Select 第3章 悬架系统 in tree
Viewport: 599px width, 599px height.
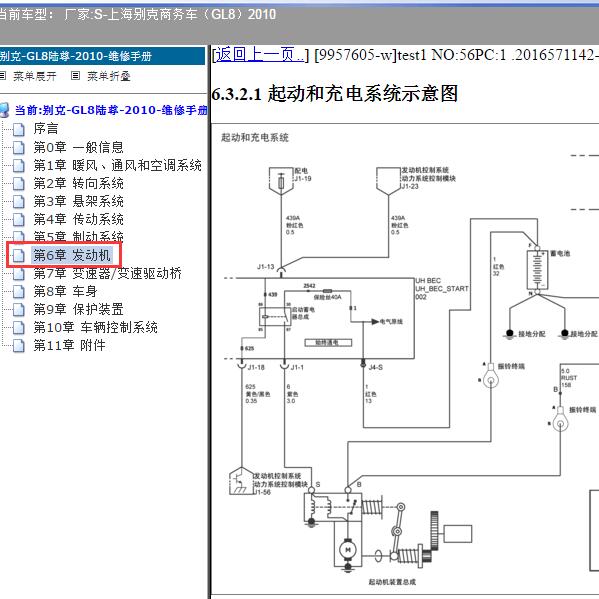click(78, 201)
